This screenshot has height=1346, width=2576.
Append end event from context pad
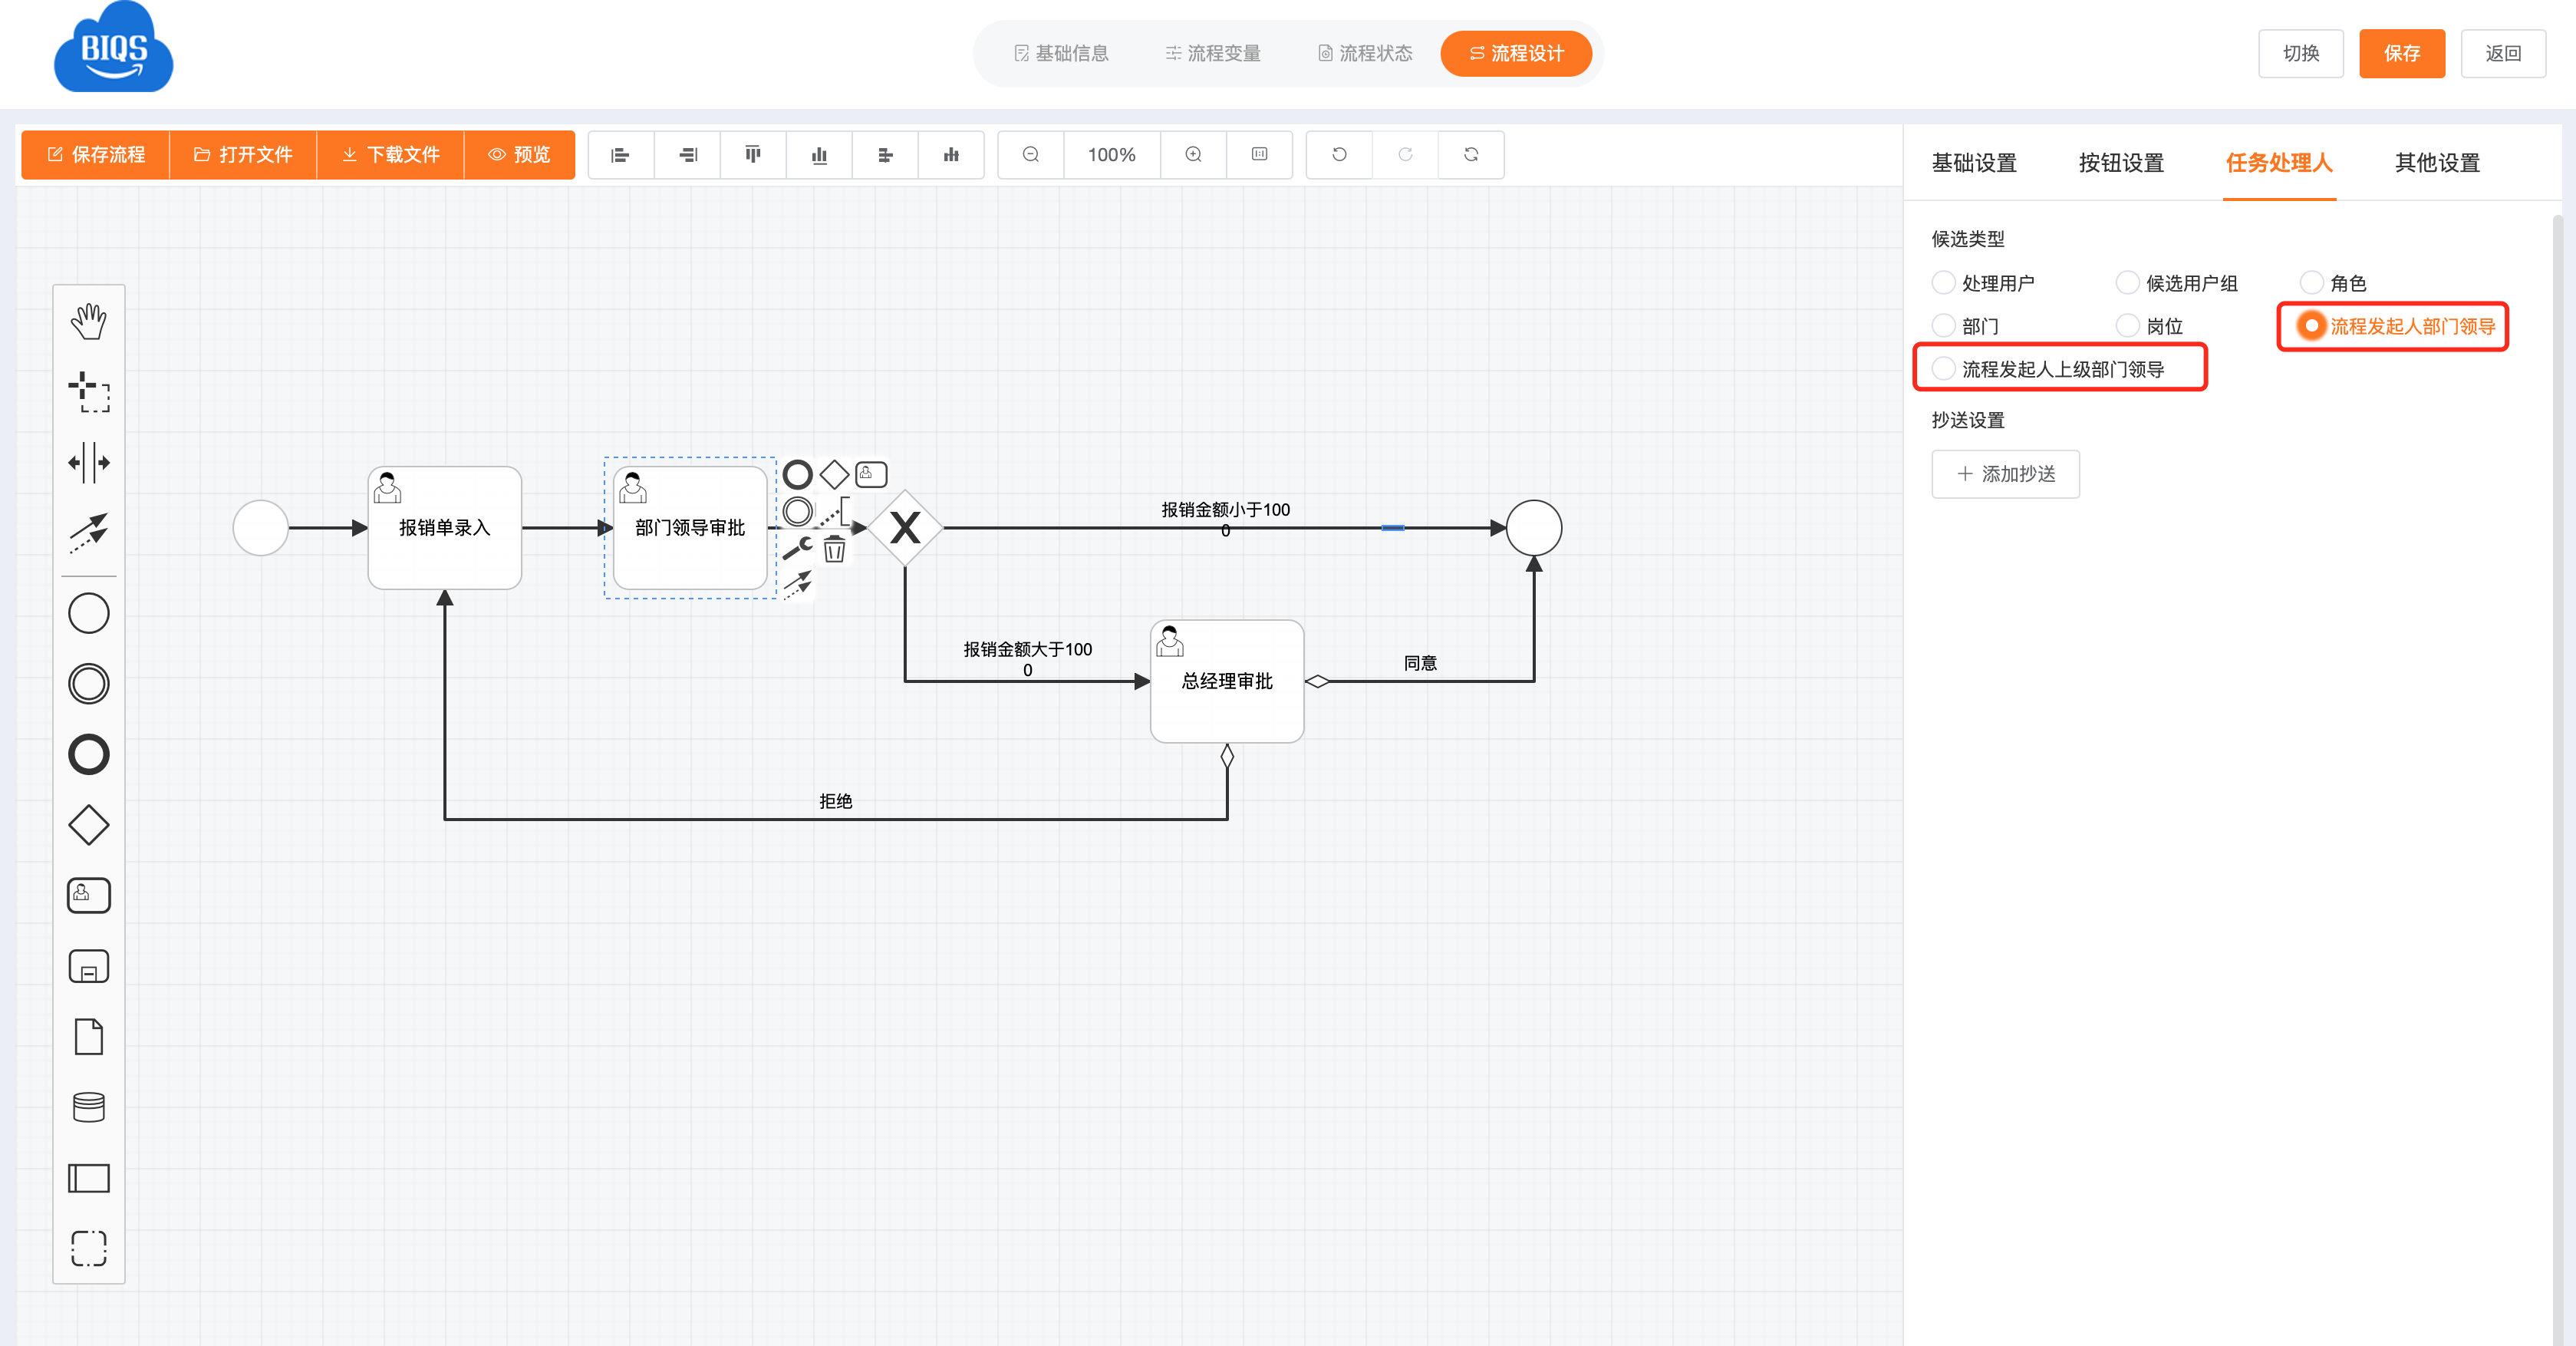797,474
